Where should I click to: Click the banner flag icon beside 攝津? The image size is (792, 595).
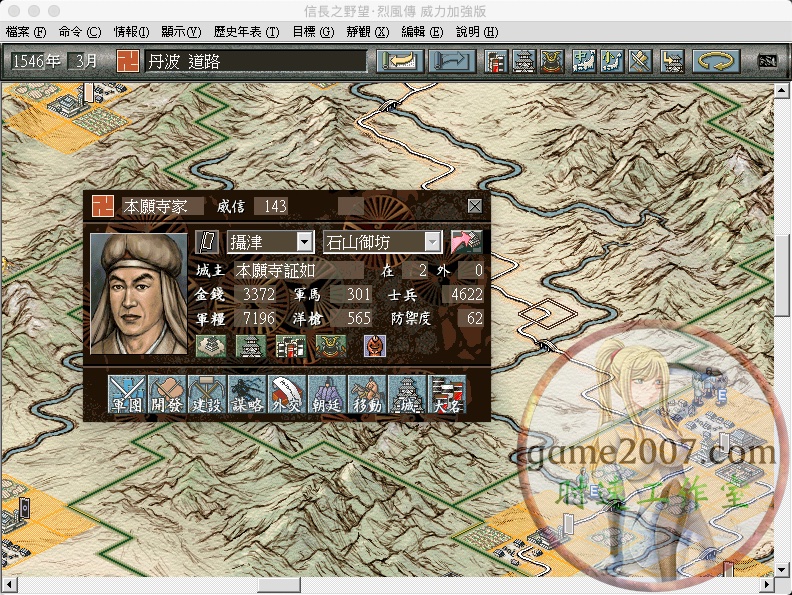click(x=207, y=242)
